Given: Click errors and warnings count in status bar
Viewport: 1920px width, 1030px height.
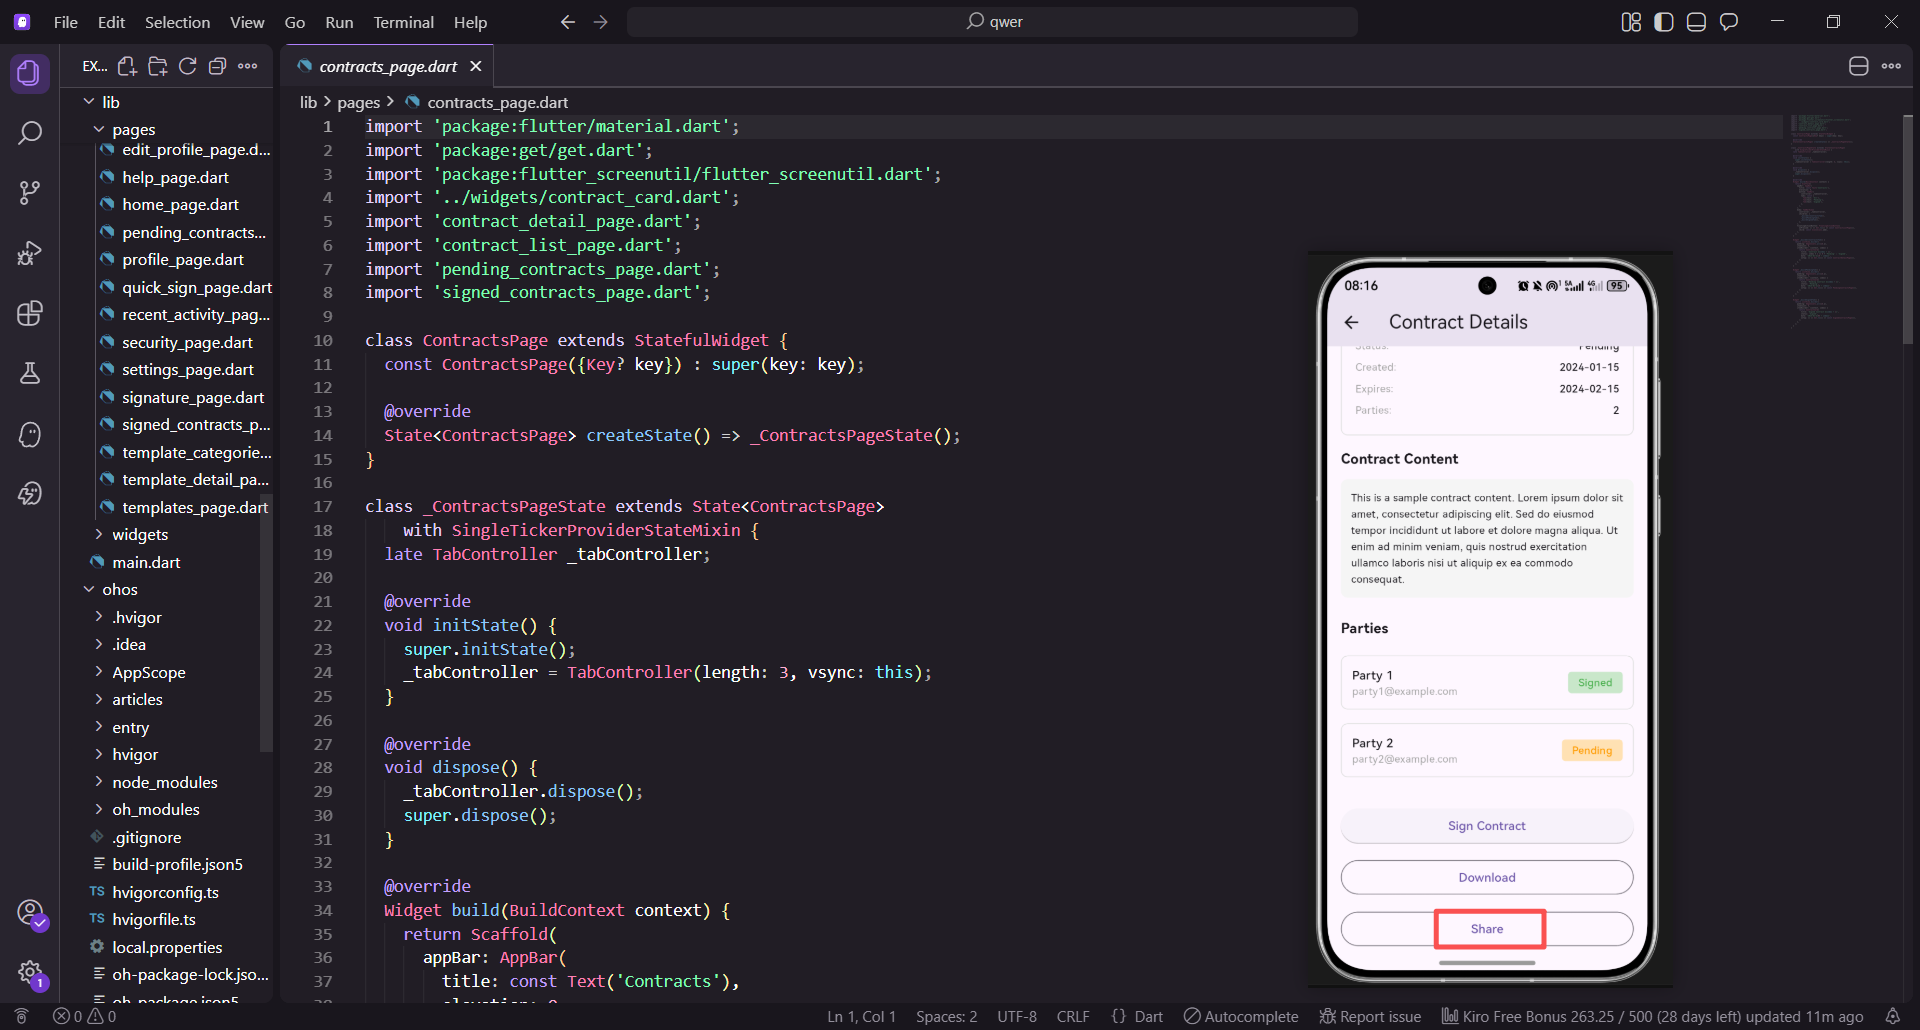Looking at the screenshot, I should [85, 1016].
